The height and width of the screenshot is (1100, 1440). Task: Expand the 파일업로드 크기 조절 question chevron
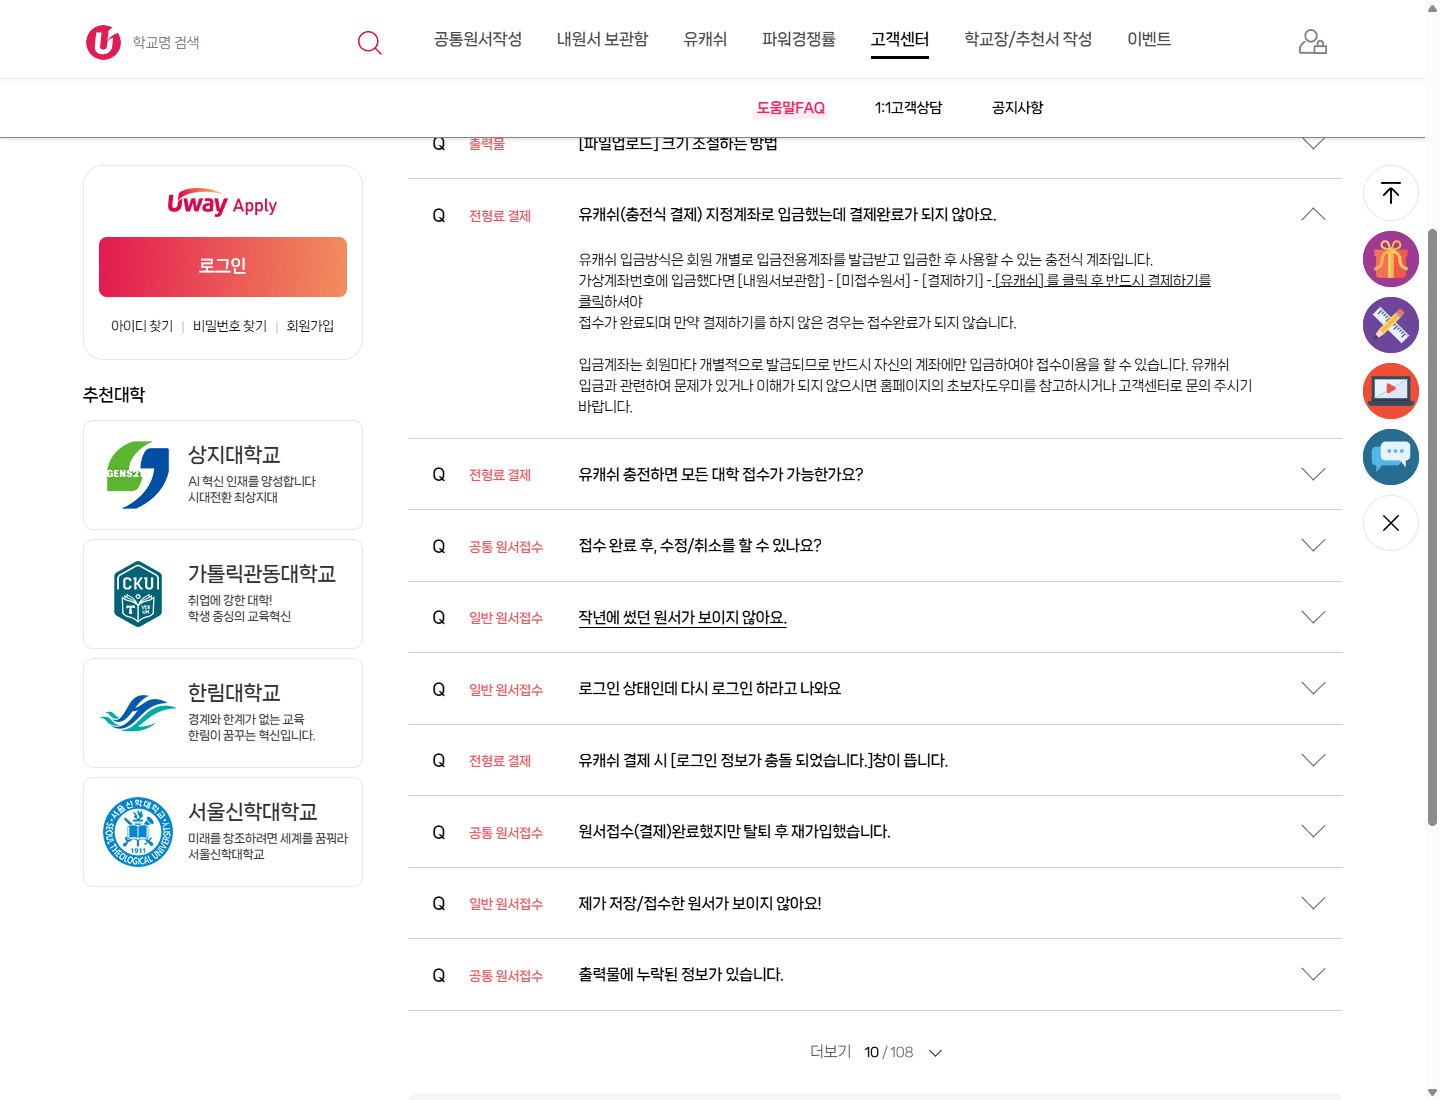1314,144
